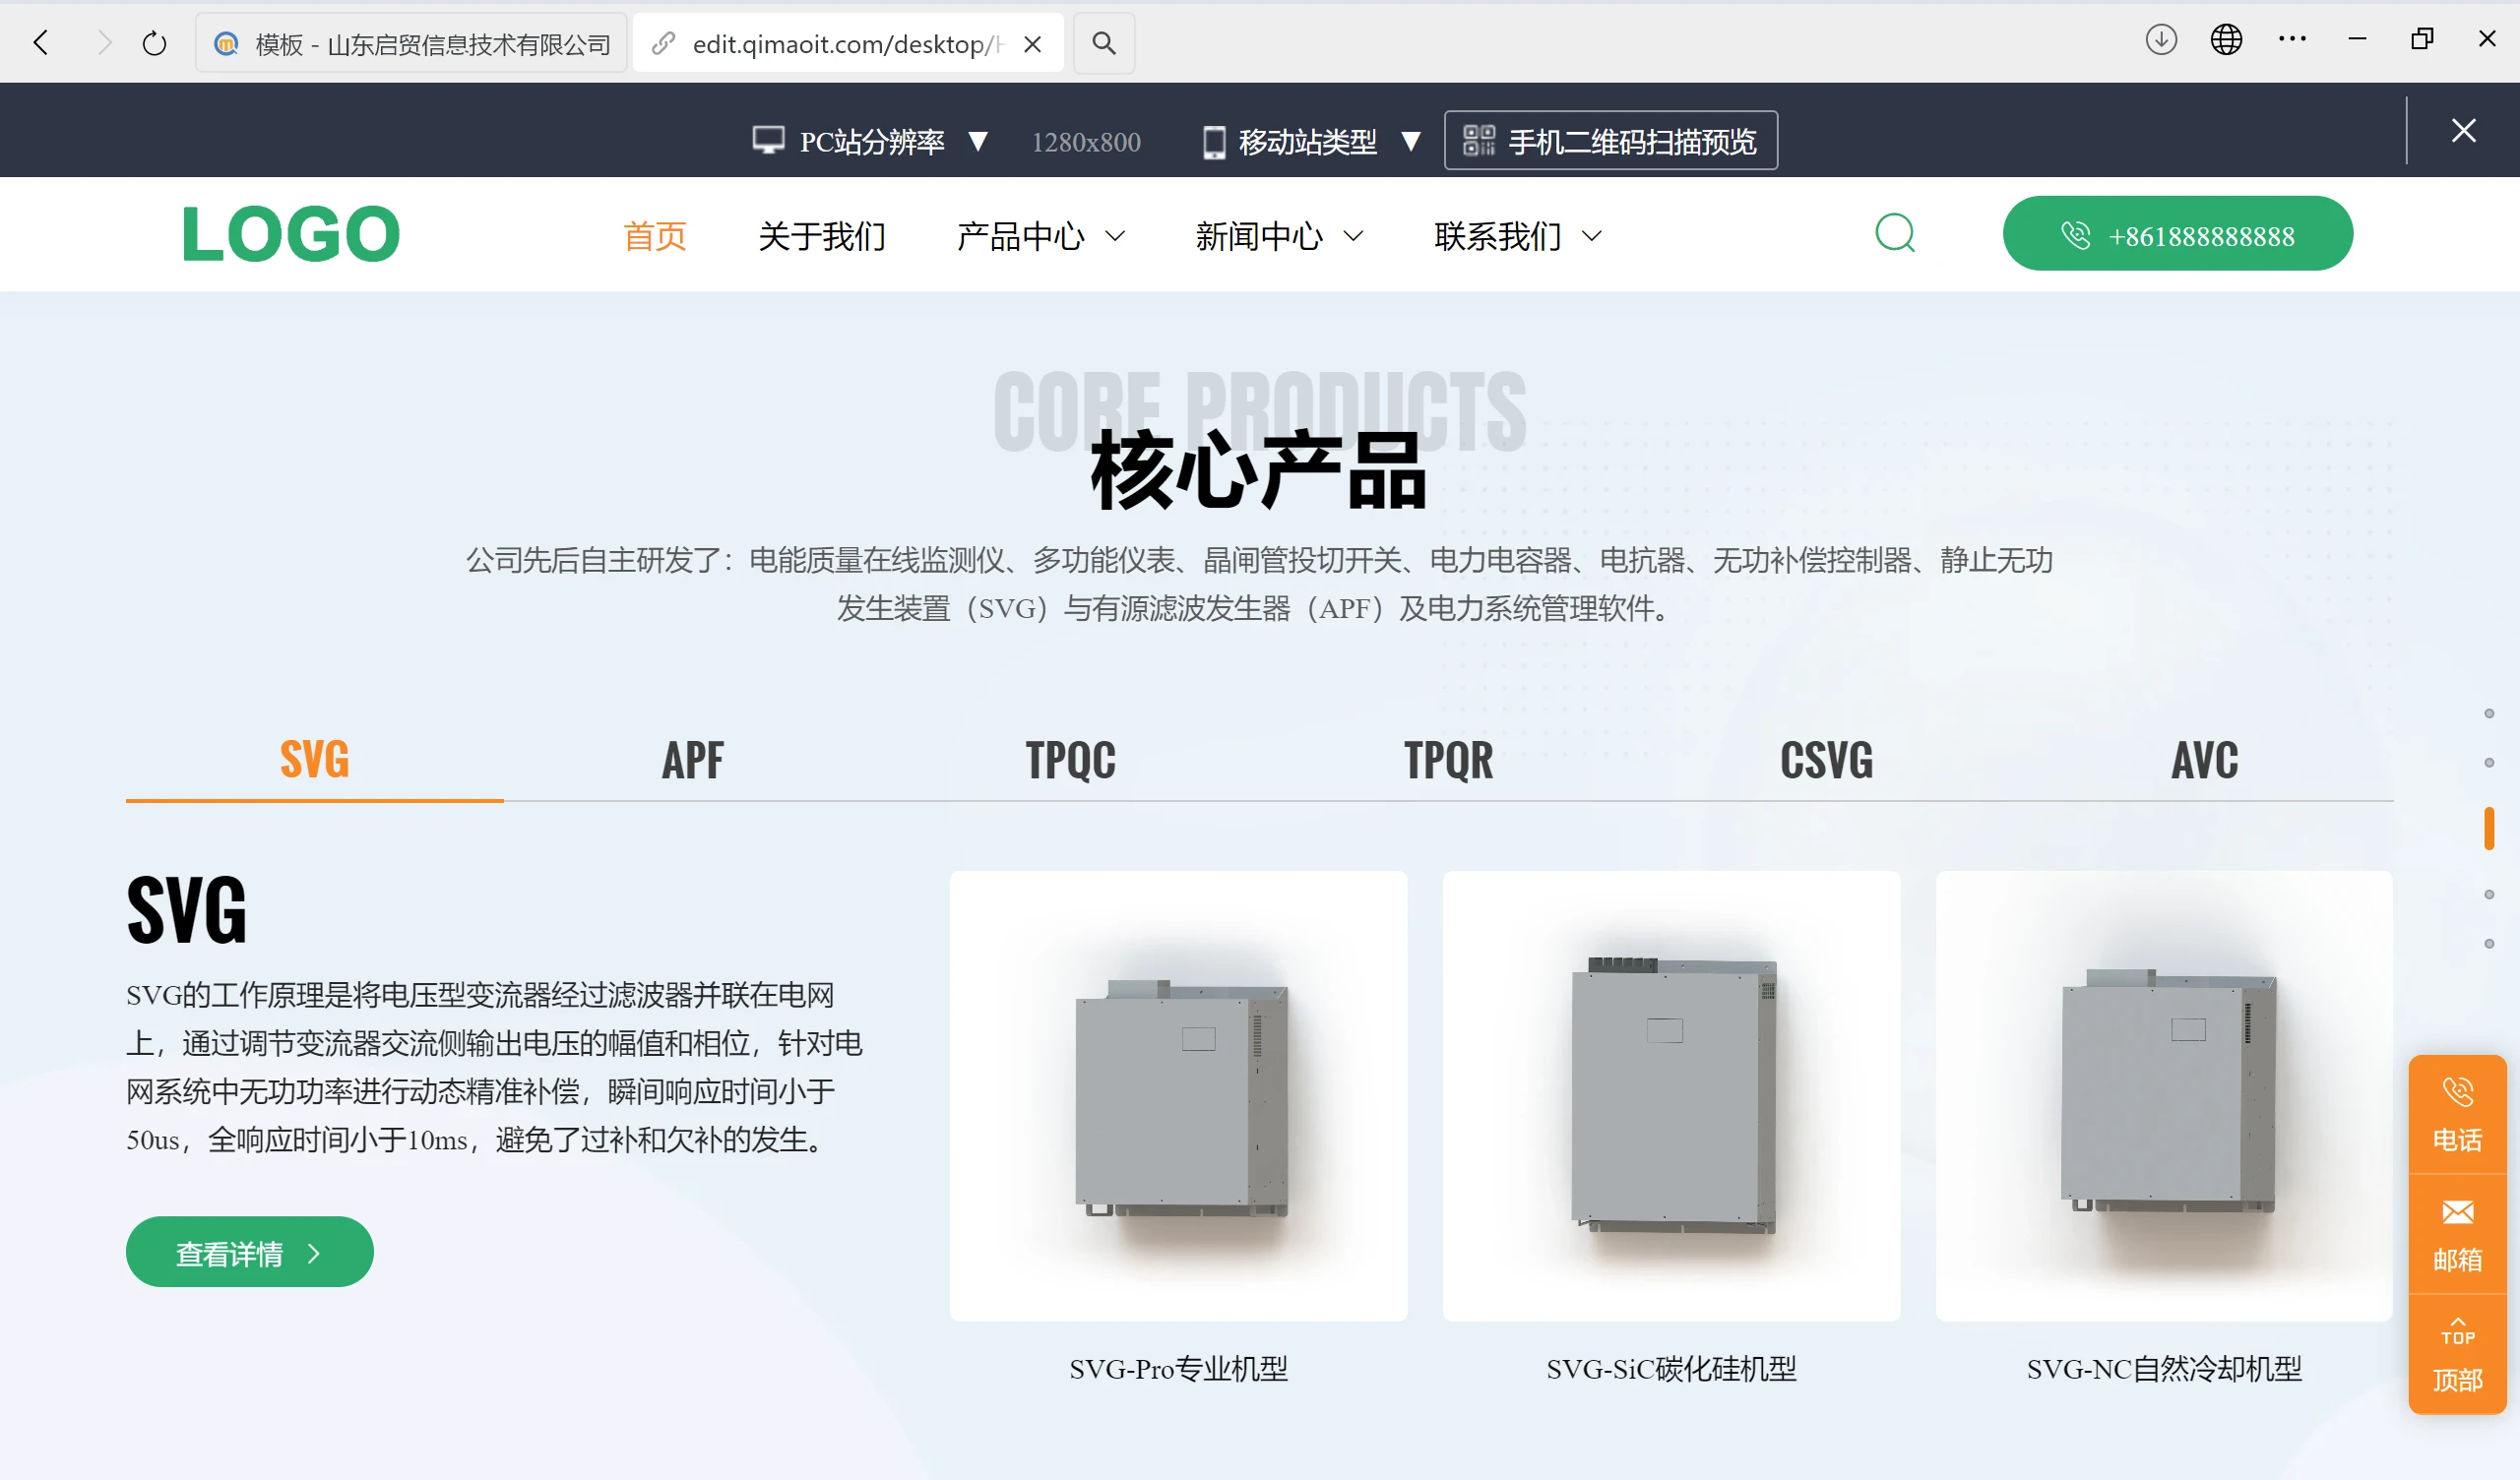Click the browser forward arrow

coord(104,43)
